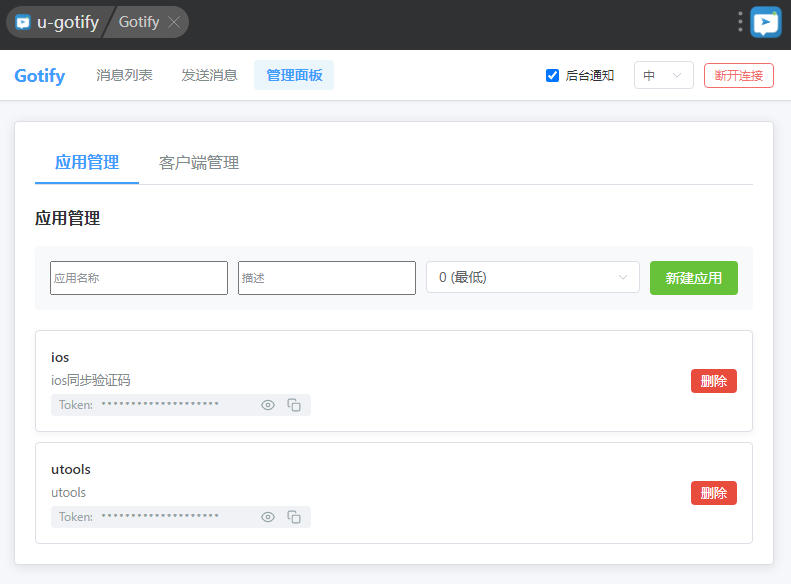791x584 pixels.
Task: Focus the 描述 description field
Action: pyautogui.click(x=326, y=278)
